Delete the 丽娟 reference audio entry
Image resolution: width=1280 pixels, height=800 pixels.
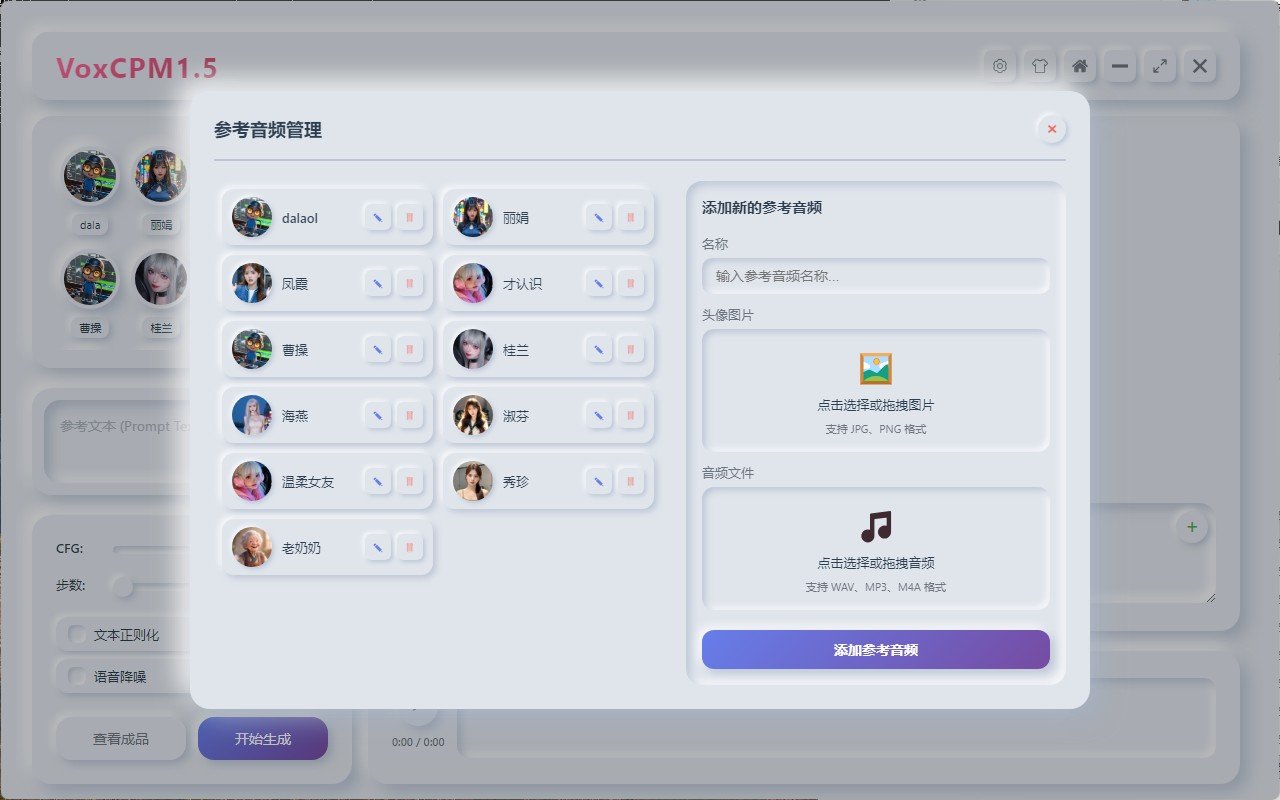[x=630, y=217]
